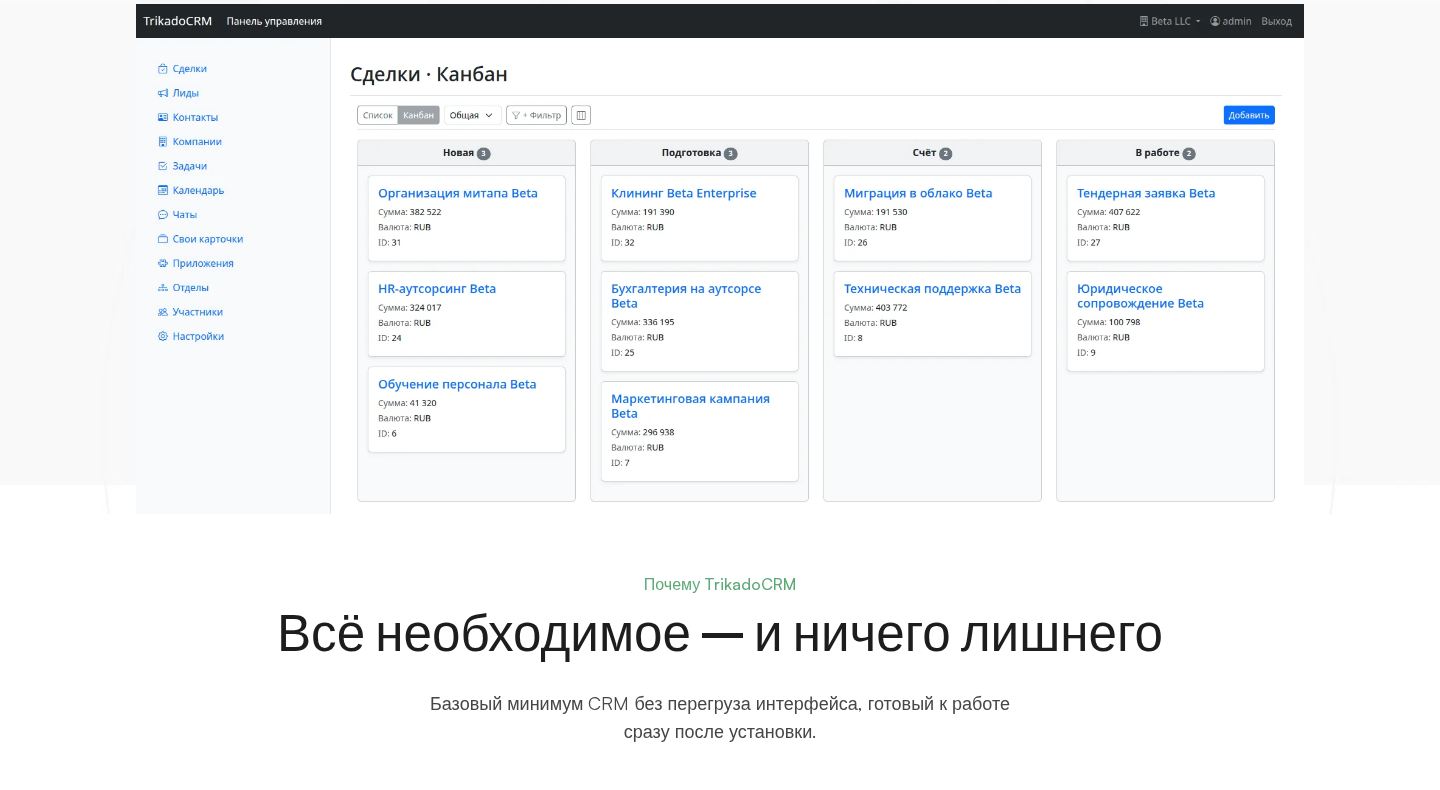Click the count badge on Счёт column
Viewport: 1440px width, 790px height.
(x=946, y=154)
